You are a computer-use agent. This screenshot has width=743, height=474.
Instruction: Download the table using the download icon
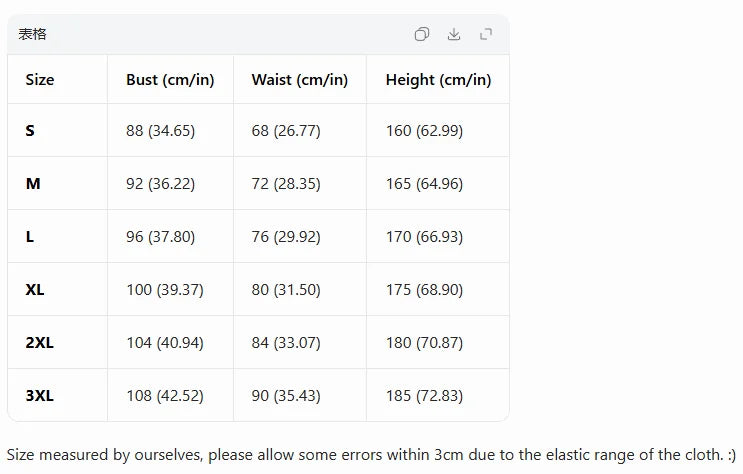coord(454,34)
